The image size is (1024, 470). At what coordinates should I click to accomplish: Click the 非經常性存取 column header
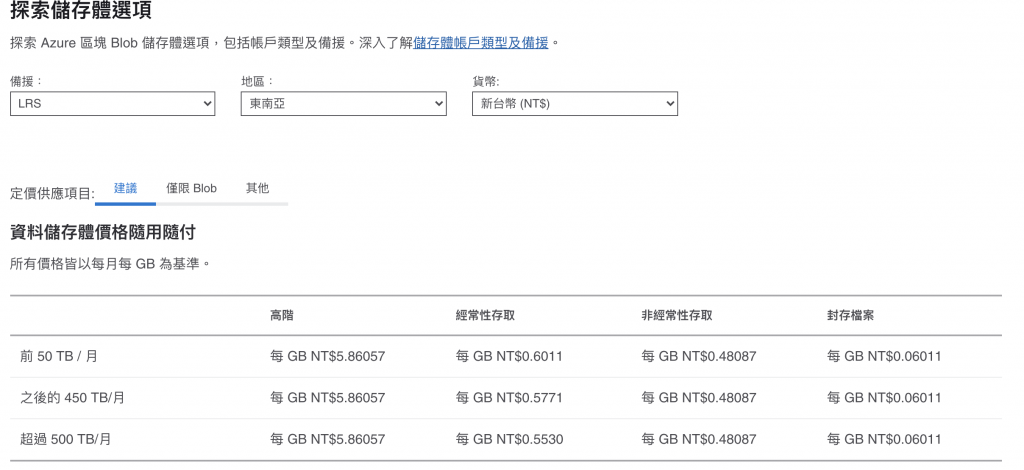677,315
